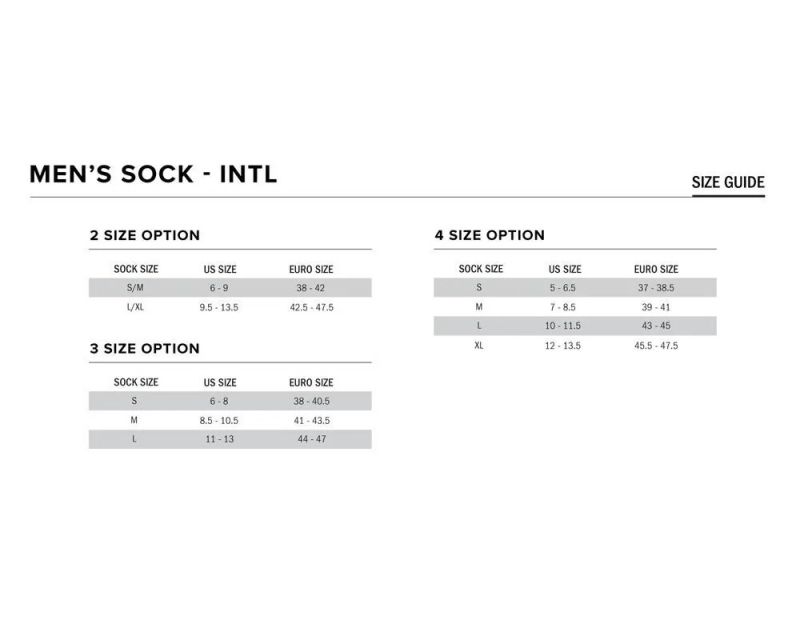The image size is (800, 640).
Task: Click the S/M sock size cell
Action: click(135, 288)
